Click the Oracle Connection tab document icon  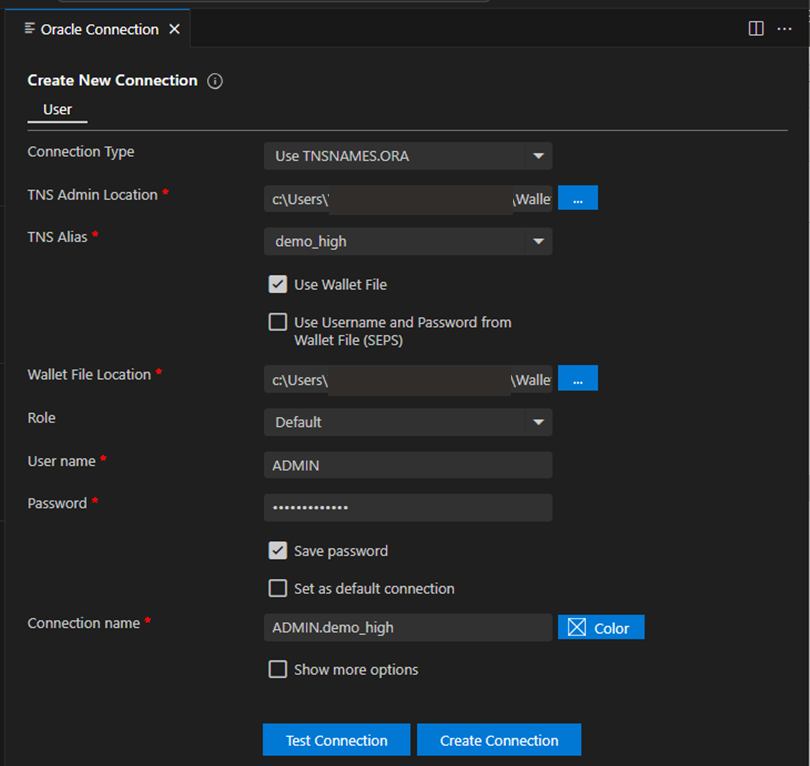point(30,29)
